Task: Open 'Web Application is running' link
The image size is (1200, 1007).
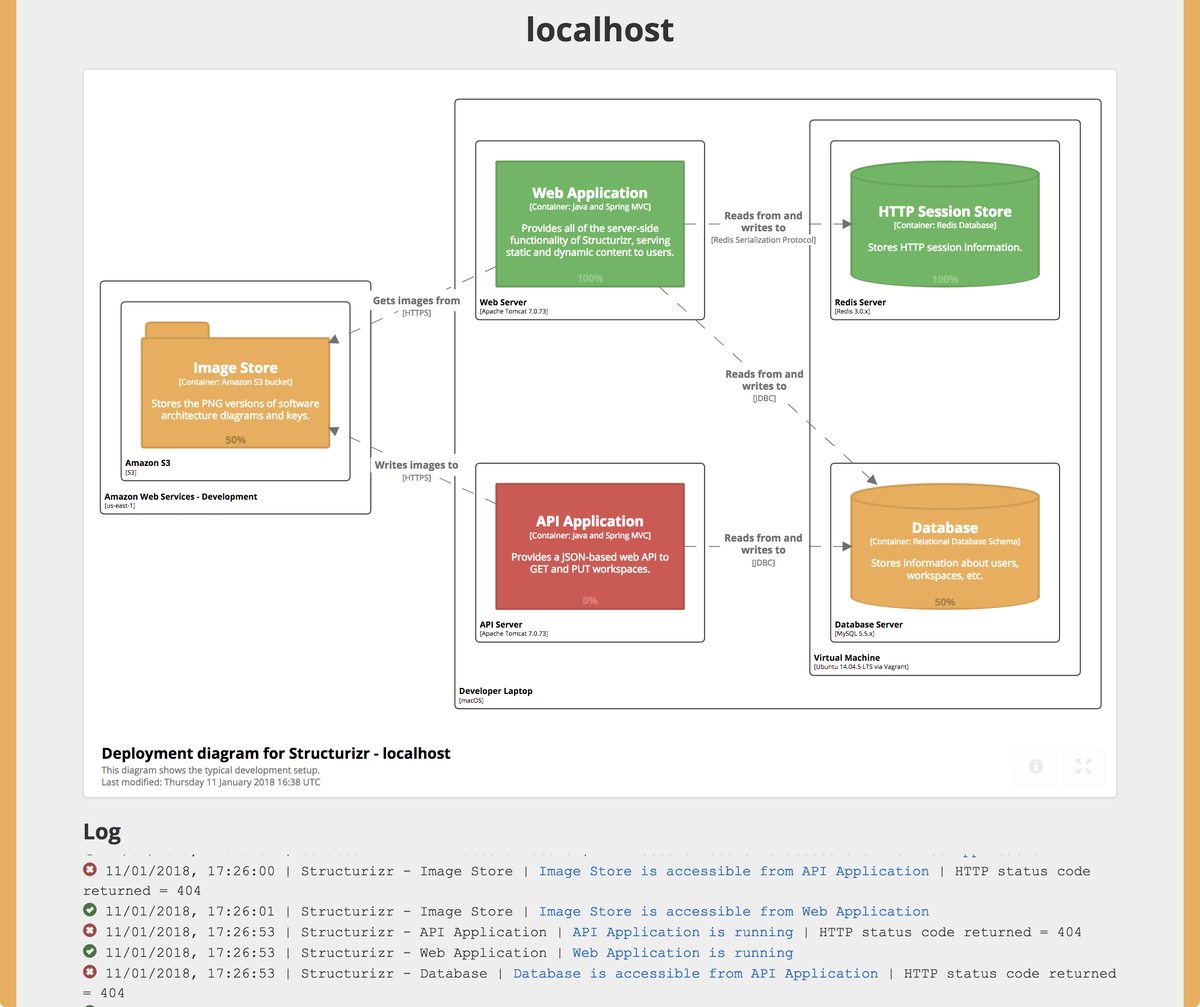Action: click(682, 953)
